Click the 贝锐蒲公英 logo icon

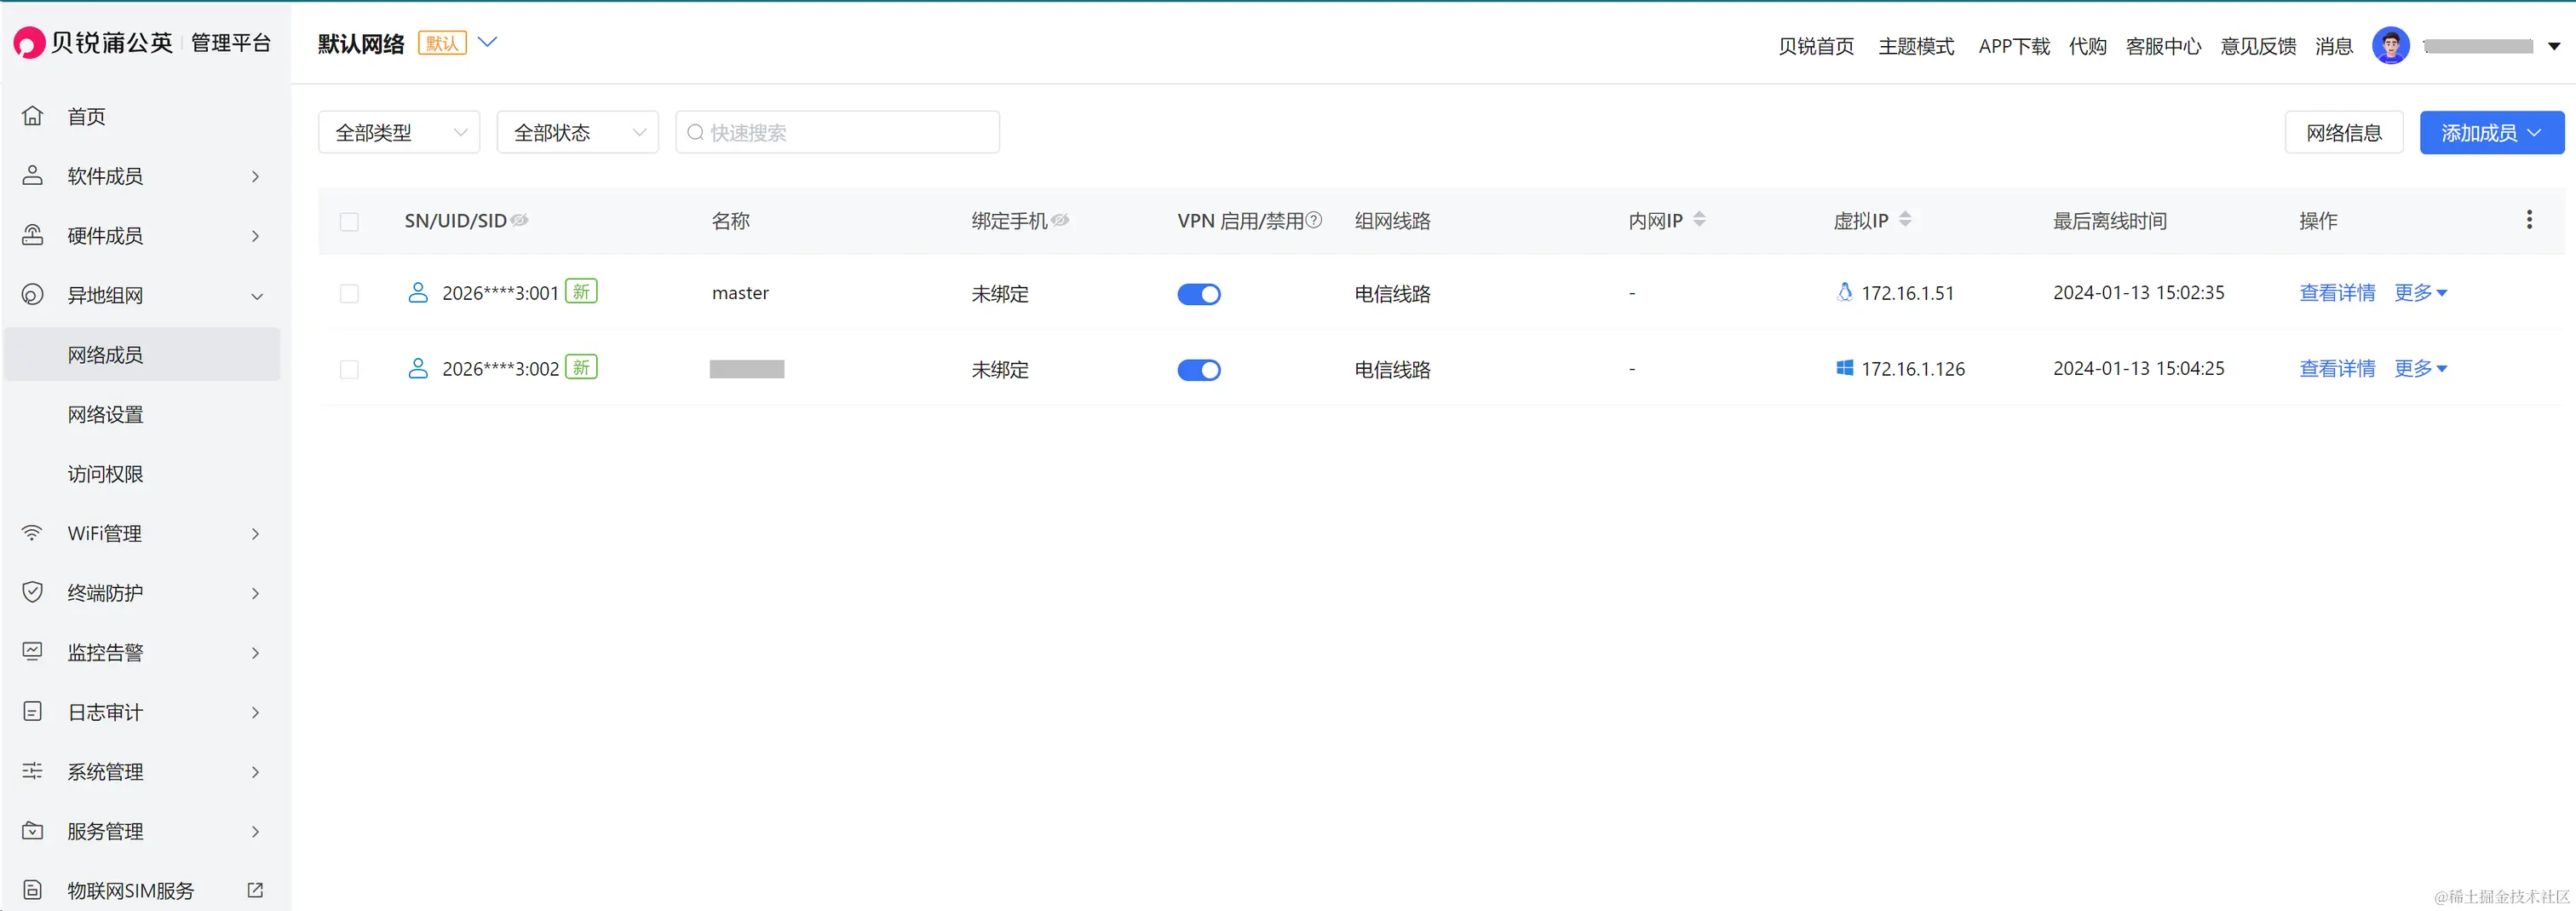coord(29,43)
